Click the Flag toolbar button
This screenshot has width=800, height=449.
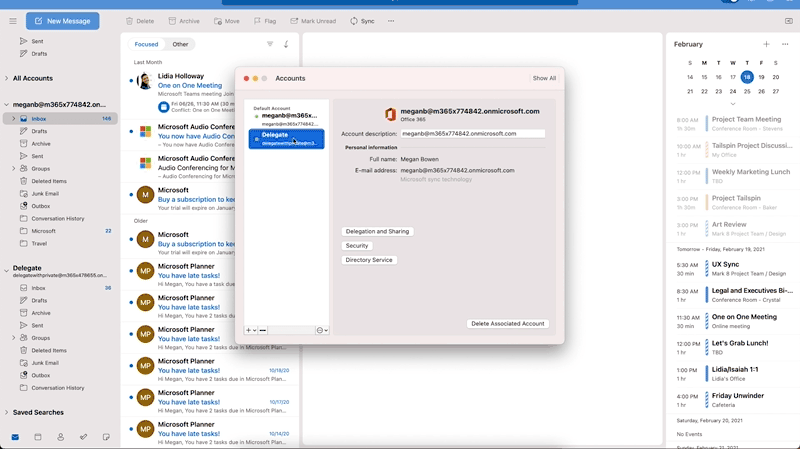pyautogui.click(x=265, y=21)
